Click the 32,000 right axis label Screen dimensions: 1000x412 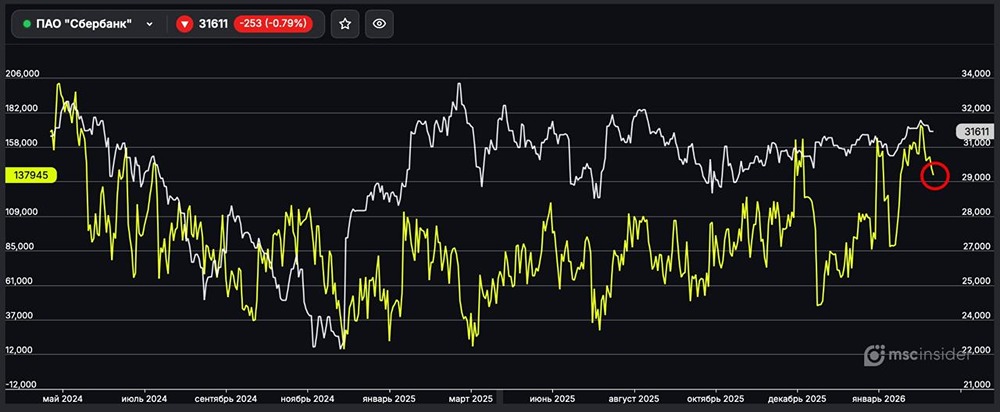tap(976, 109)
